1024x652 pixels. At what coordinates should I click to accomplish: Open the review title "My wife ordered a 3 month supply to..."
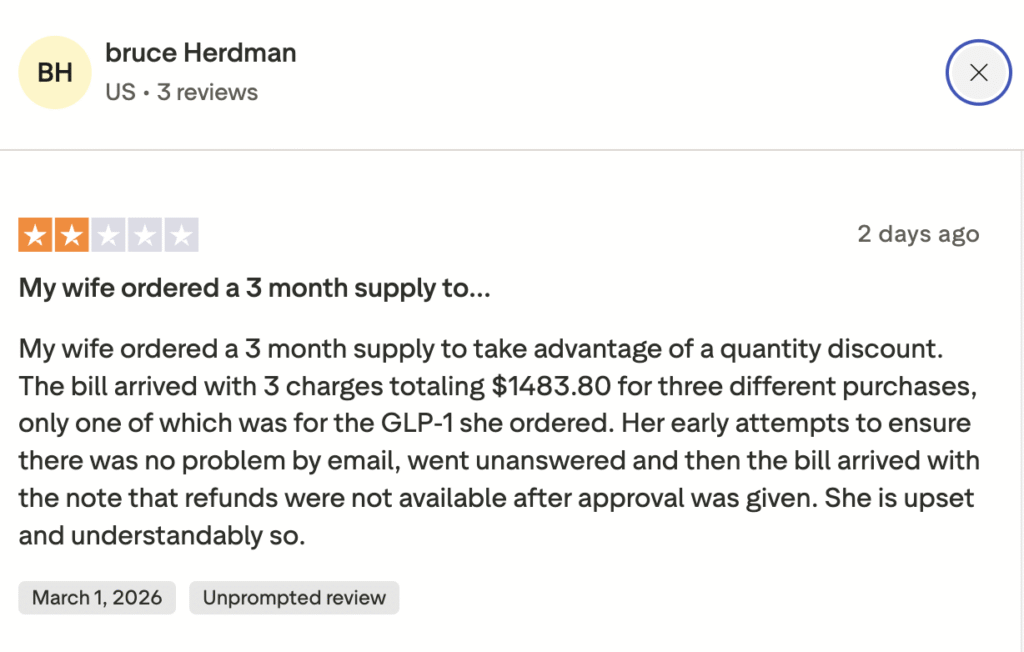pos(255,289)
